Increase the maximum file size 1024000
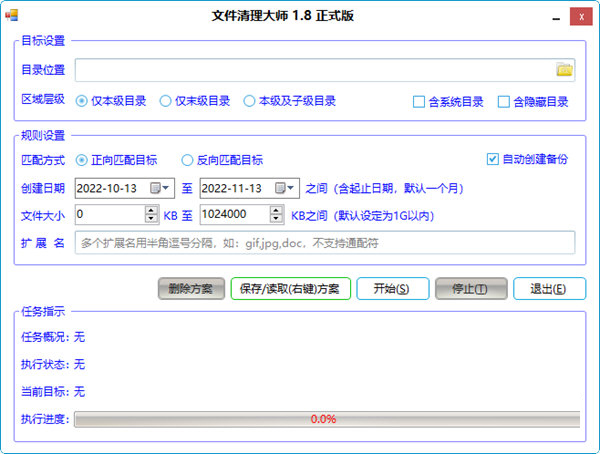The width and height of the screenshot is (600, 454). 276,210
